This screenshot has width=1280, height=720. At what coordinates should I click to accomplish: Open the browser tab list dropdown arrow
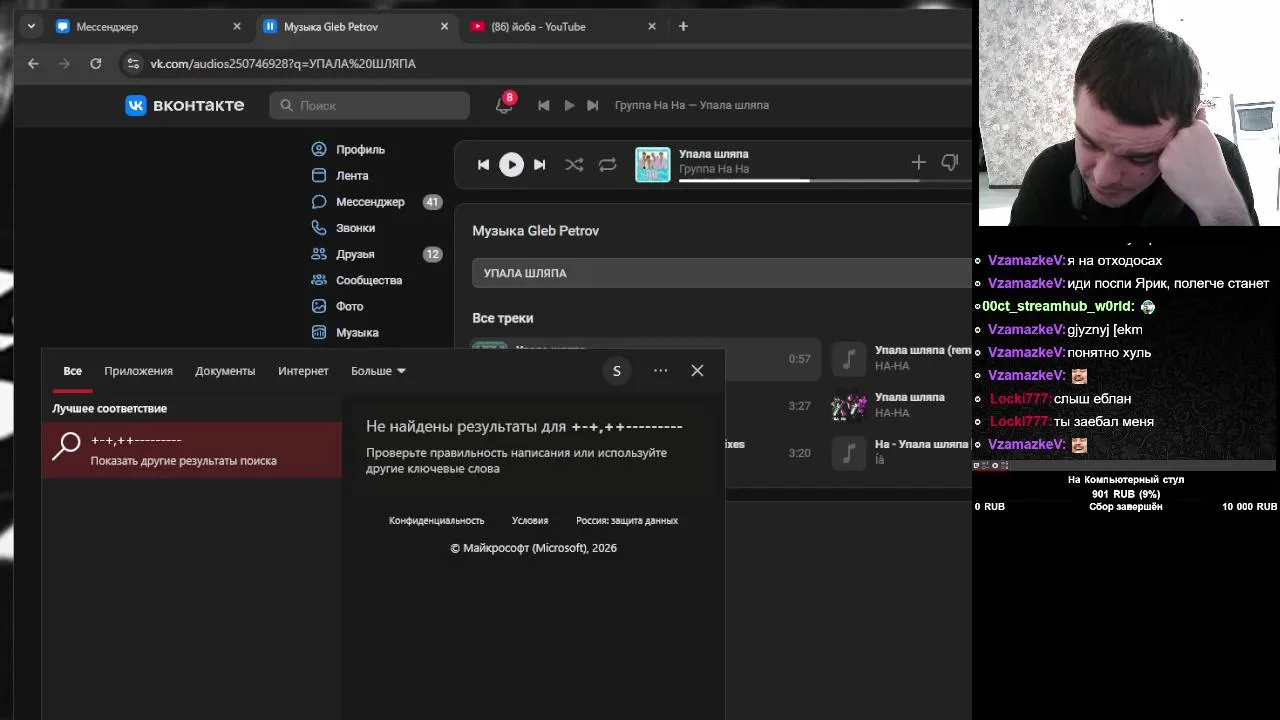coord(31,27)
